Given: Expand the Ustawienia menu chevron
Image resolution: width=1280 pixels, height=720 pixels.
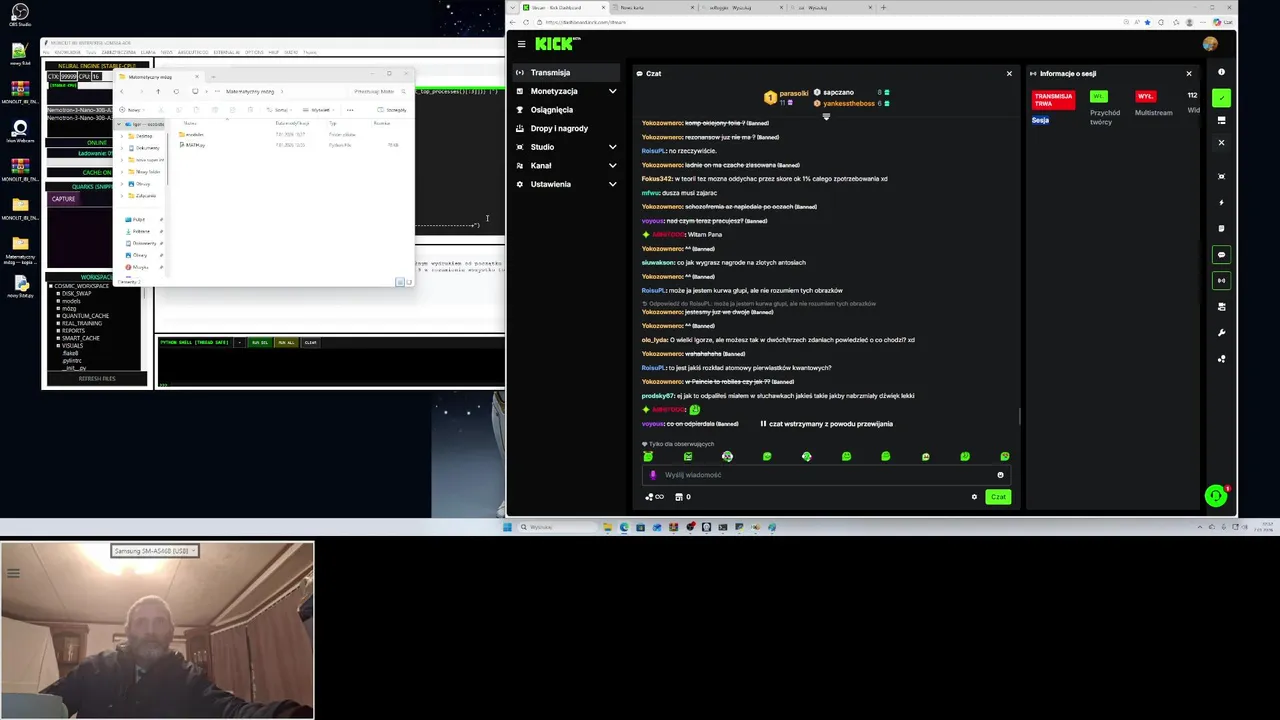Looking at the screenshot, I should 612,184.
